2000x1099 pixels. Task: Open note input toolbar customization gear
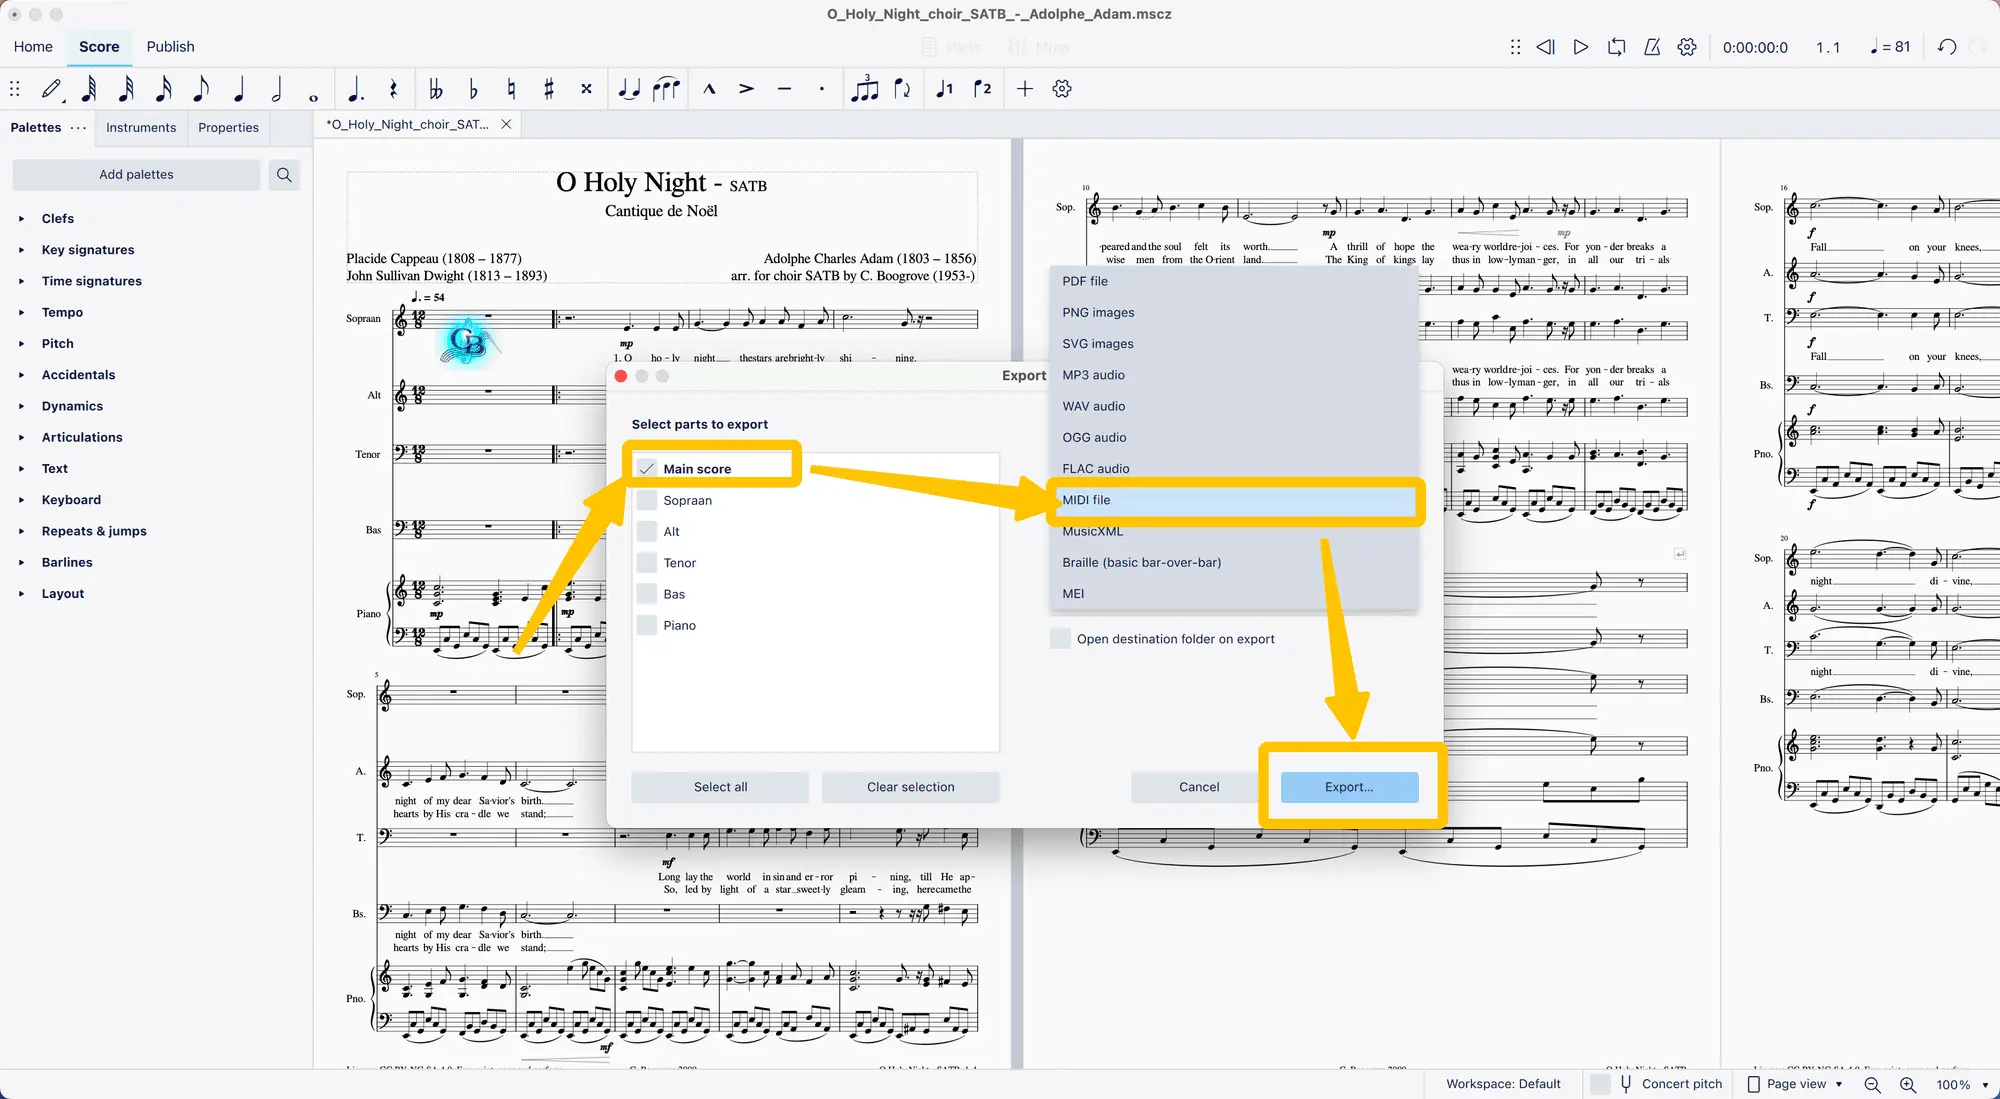pos(1062,89)
